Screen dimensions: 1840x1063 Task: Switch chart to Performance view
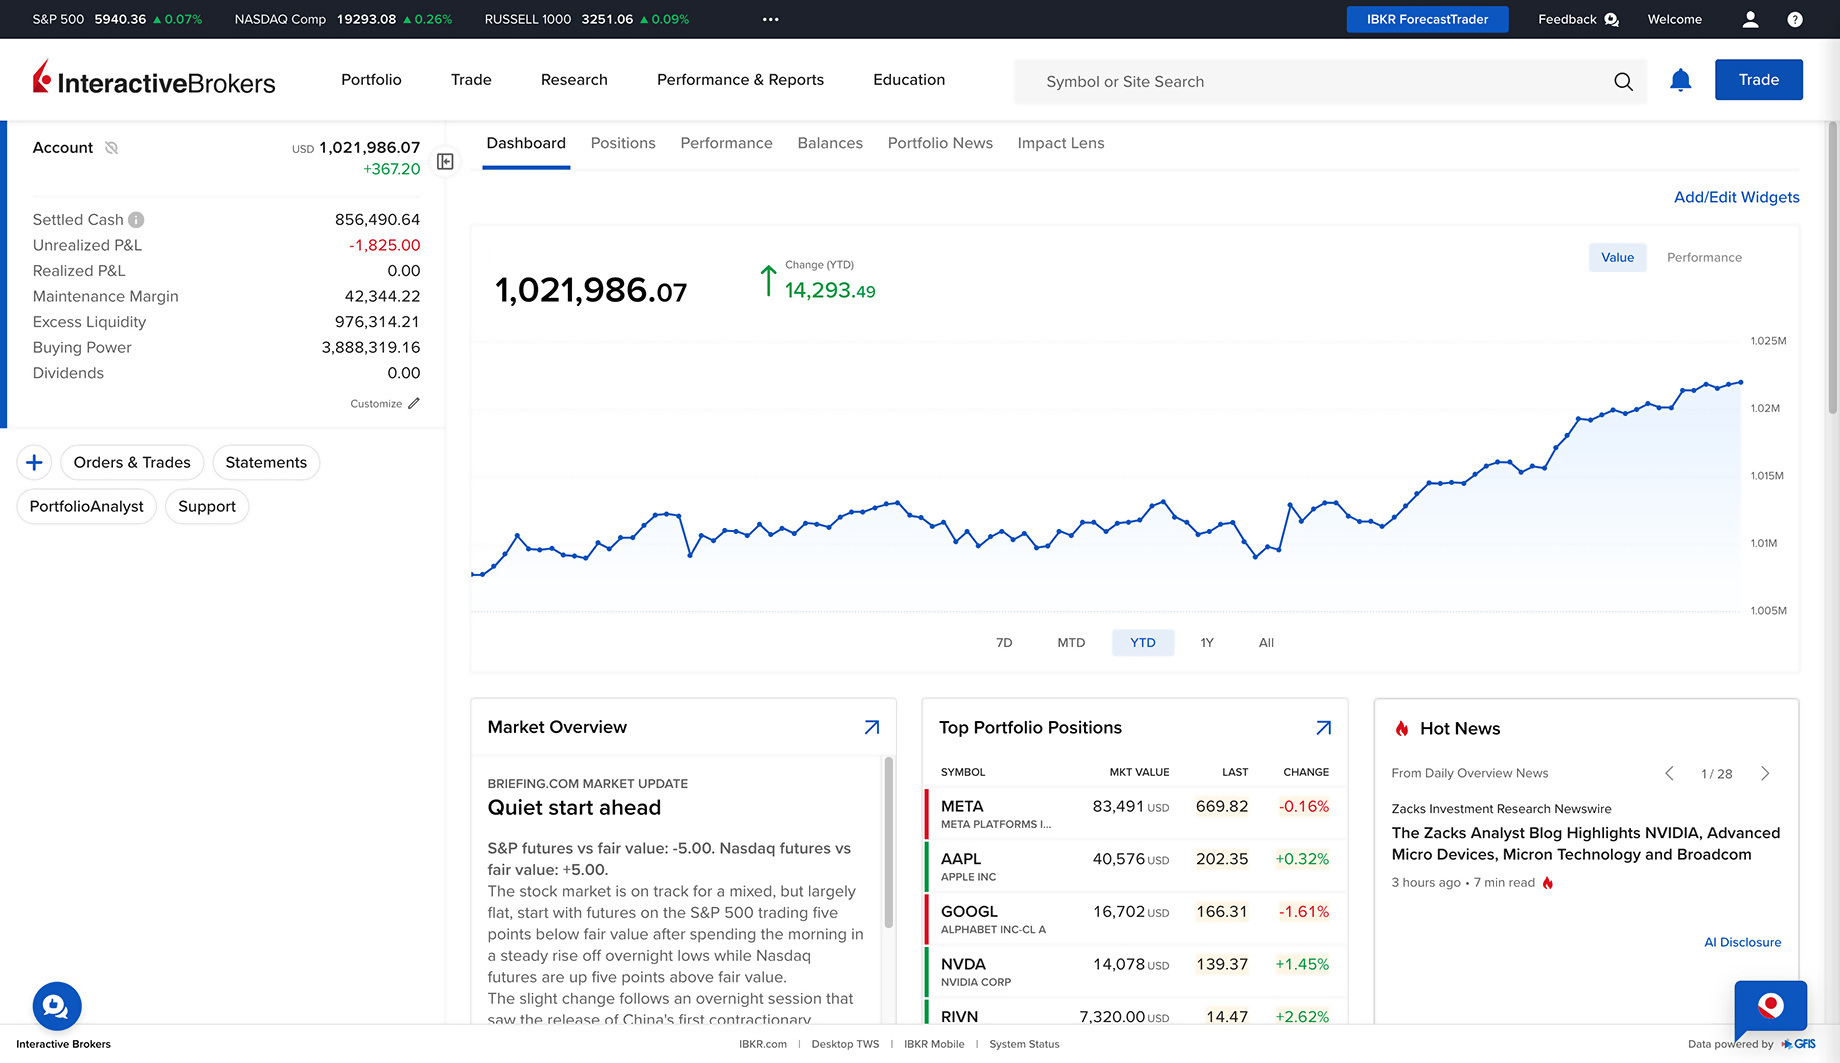pos(1703,257)
